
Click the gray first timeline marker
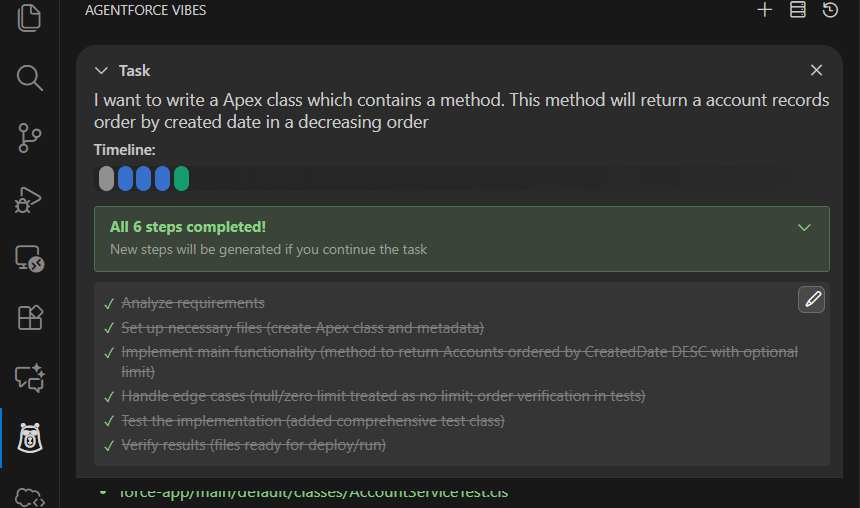(x=106, y=179)
